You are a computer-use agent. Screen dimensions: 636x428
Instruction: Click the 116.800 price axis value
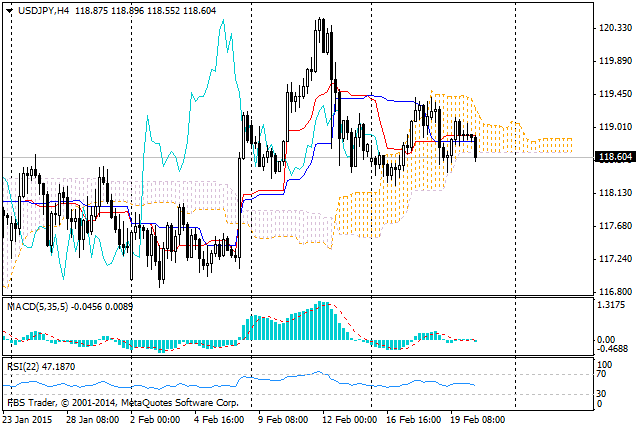pos(613,292)
